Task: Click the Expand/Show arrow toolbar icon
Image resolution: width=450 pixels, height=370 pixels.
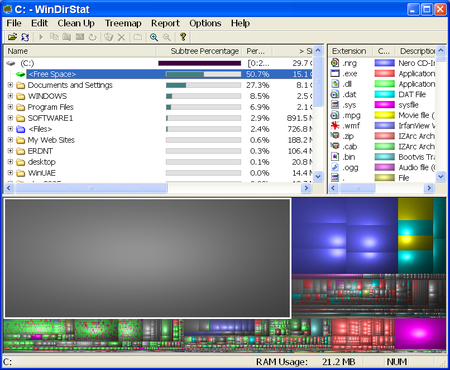Action: point(41,37)
